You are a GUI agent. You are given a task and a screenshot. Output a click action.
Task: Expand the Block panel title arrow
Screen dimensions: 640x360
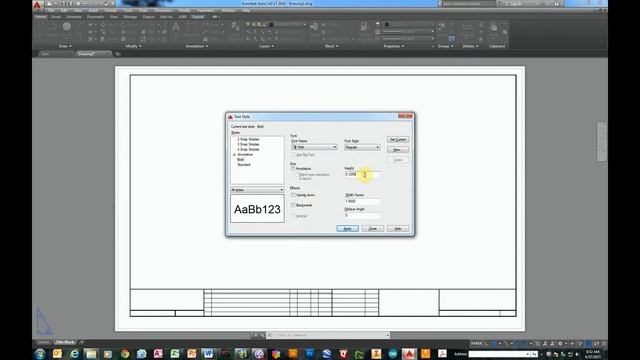click(x=337, y=47)
